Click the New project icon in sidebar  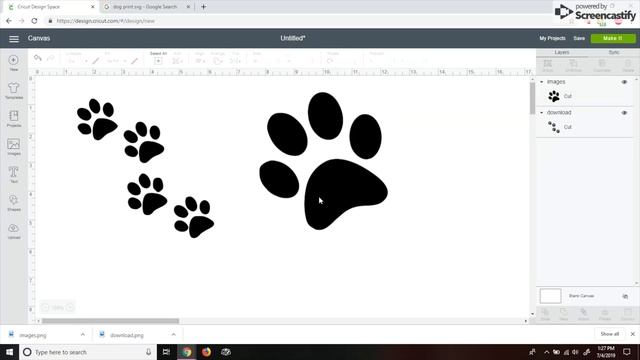13,62
